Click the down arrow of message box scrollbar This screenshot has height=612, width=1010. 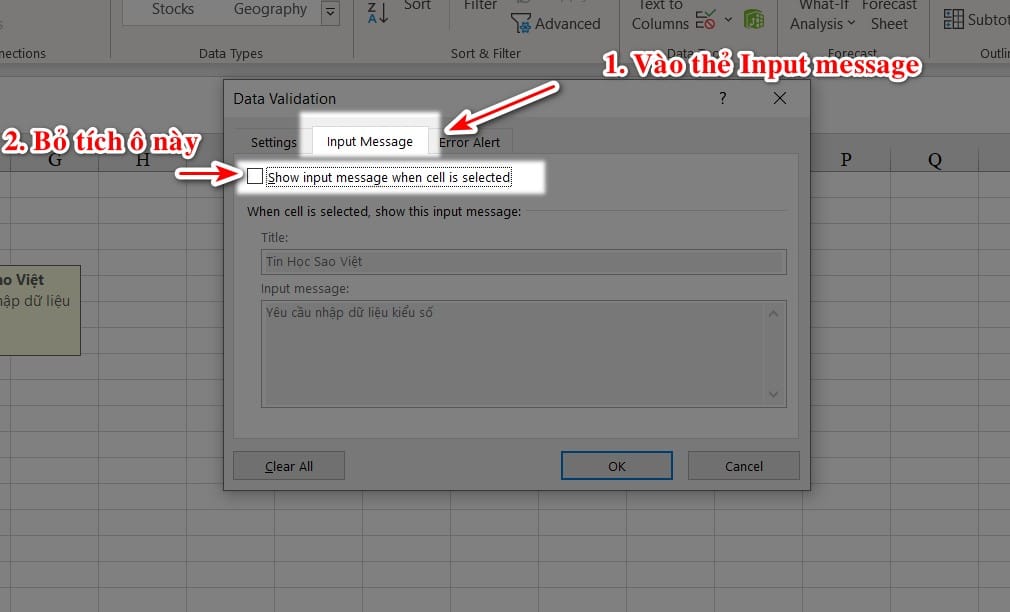click(774, 394)
